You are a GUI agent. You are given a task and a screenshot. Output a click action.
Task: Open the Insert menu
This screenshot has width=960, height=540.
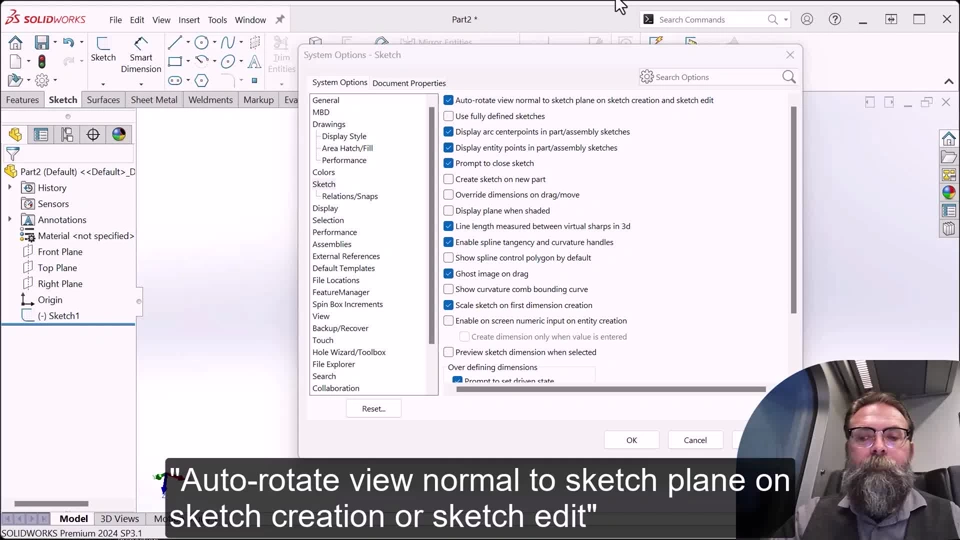(189, 20)
